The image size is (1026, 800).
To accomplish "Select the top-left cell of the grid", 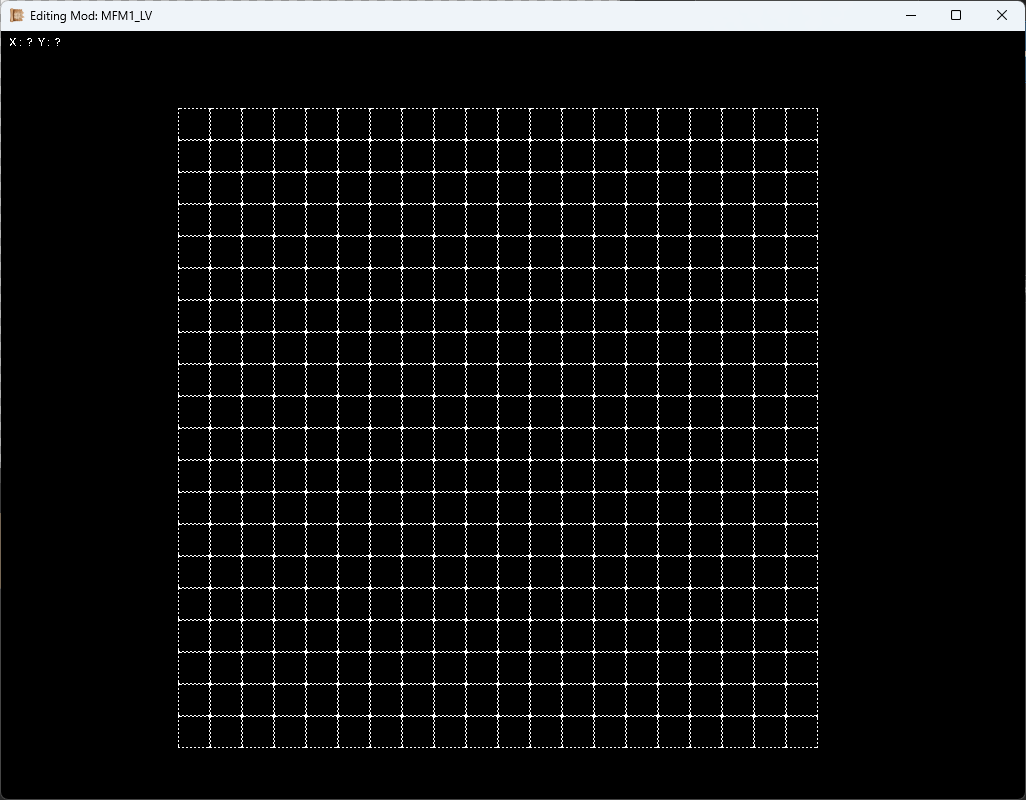I will click(x=194, y=124).
